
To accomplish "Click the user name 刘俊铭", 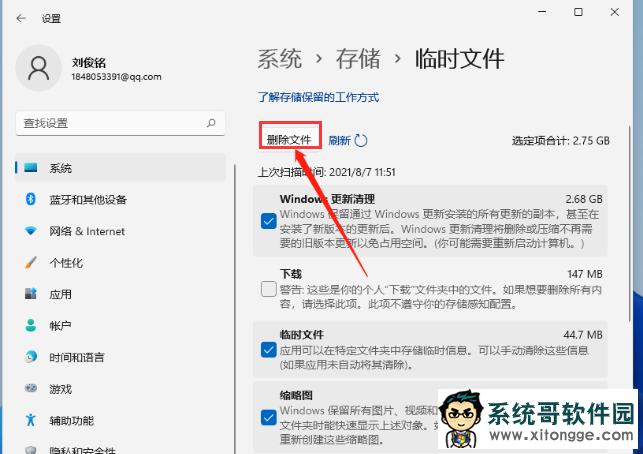I will tap(89, 62).
